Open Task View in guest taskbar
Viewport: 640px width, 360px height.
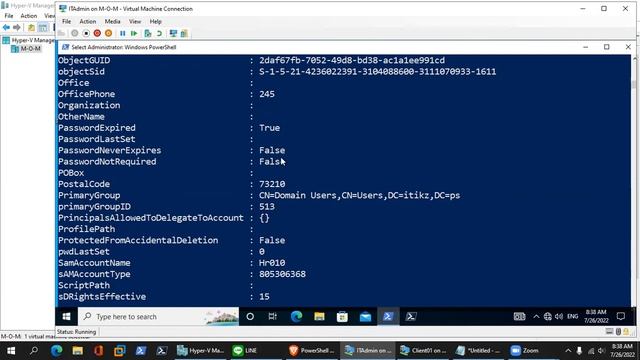pos(273,316)
